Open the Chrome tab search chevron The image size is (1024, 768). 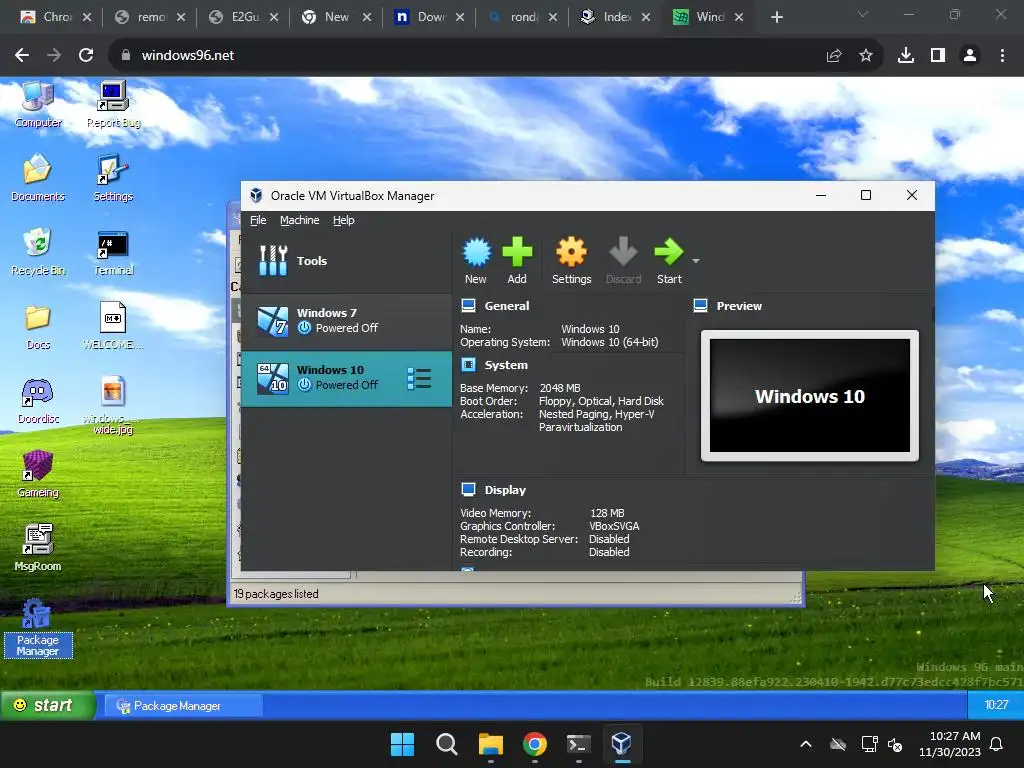(863, 14)
